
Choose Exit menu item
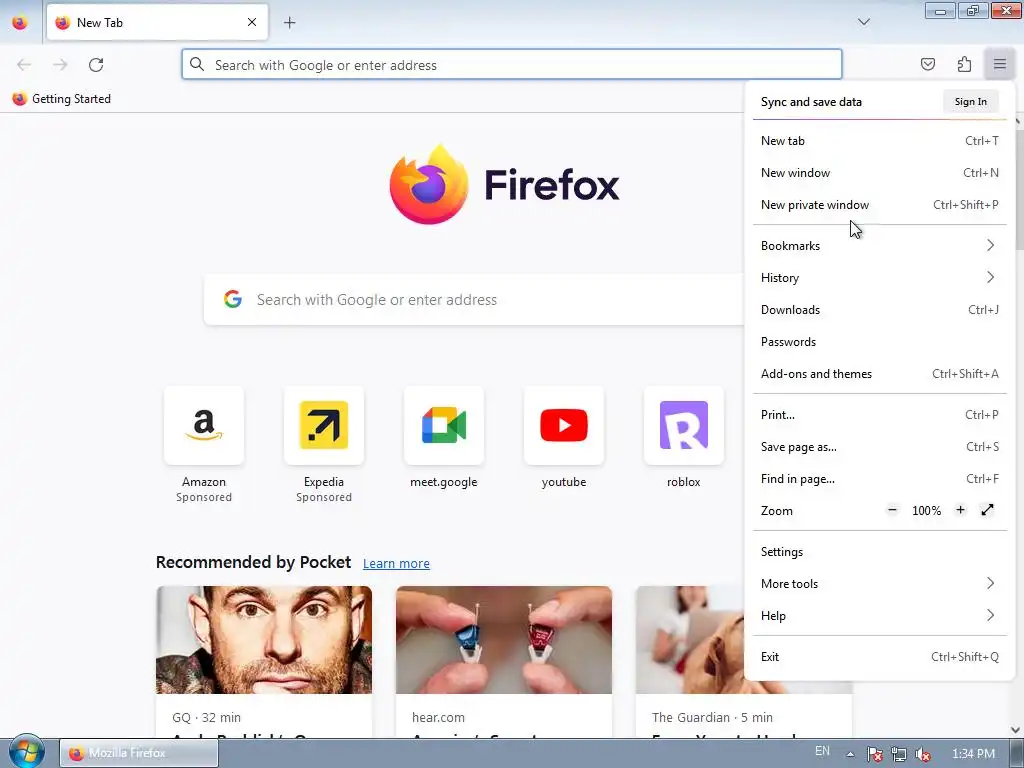(880, 657)
